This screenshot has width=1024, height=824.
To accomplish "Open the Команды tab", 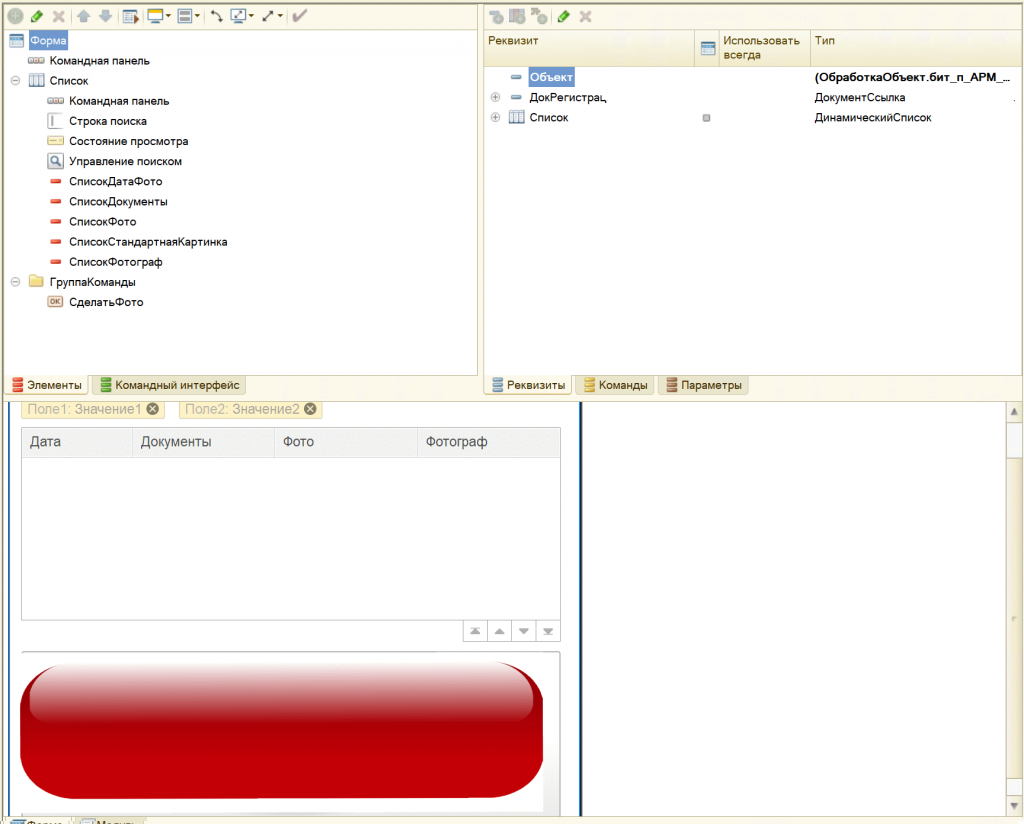I will (x=616, y=385).
